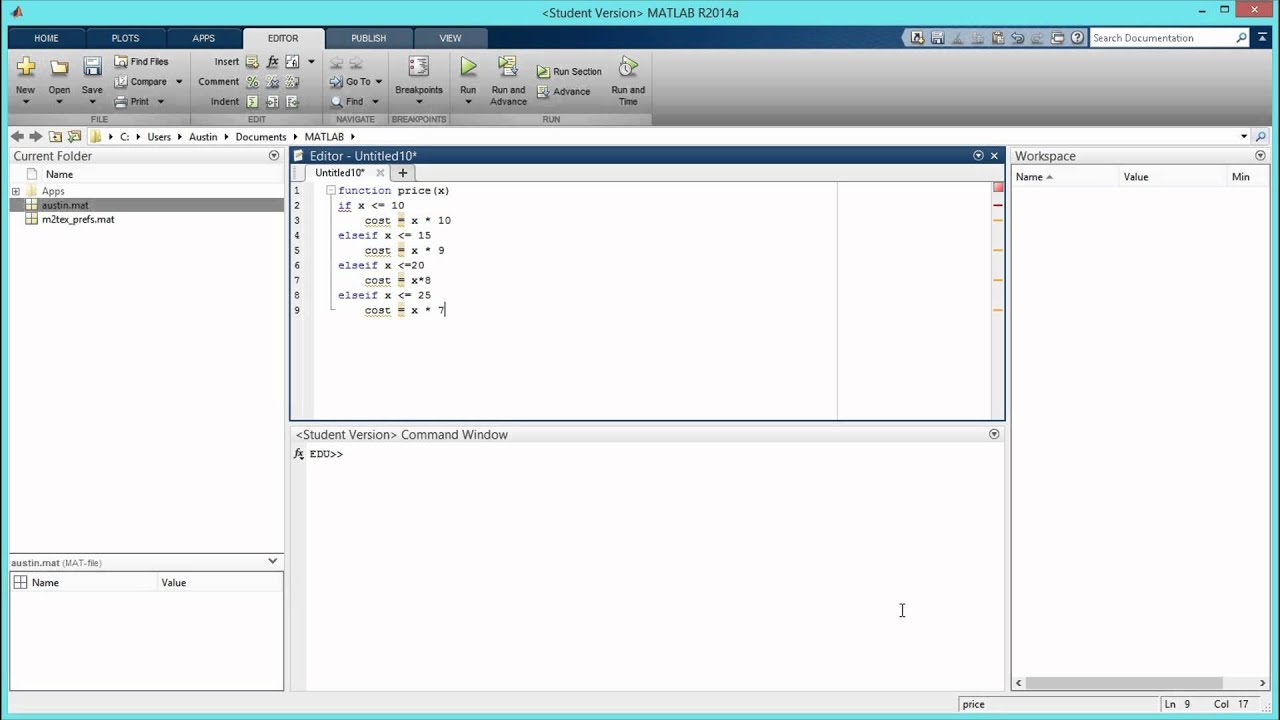
Task: Click the Print button
Action: click(x=132, y=101)
